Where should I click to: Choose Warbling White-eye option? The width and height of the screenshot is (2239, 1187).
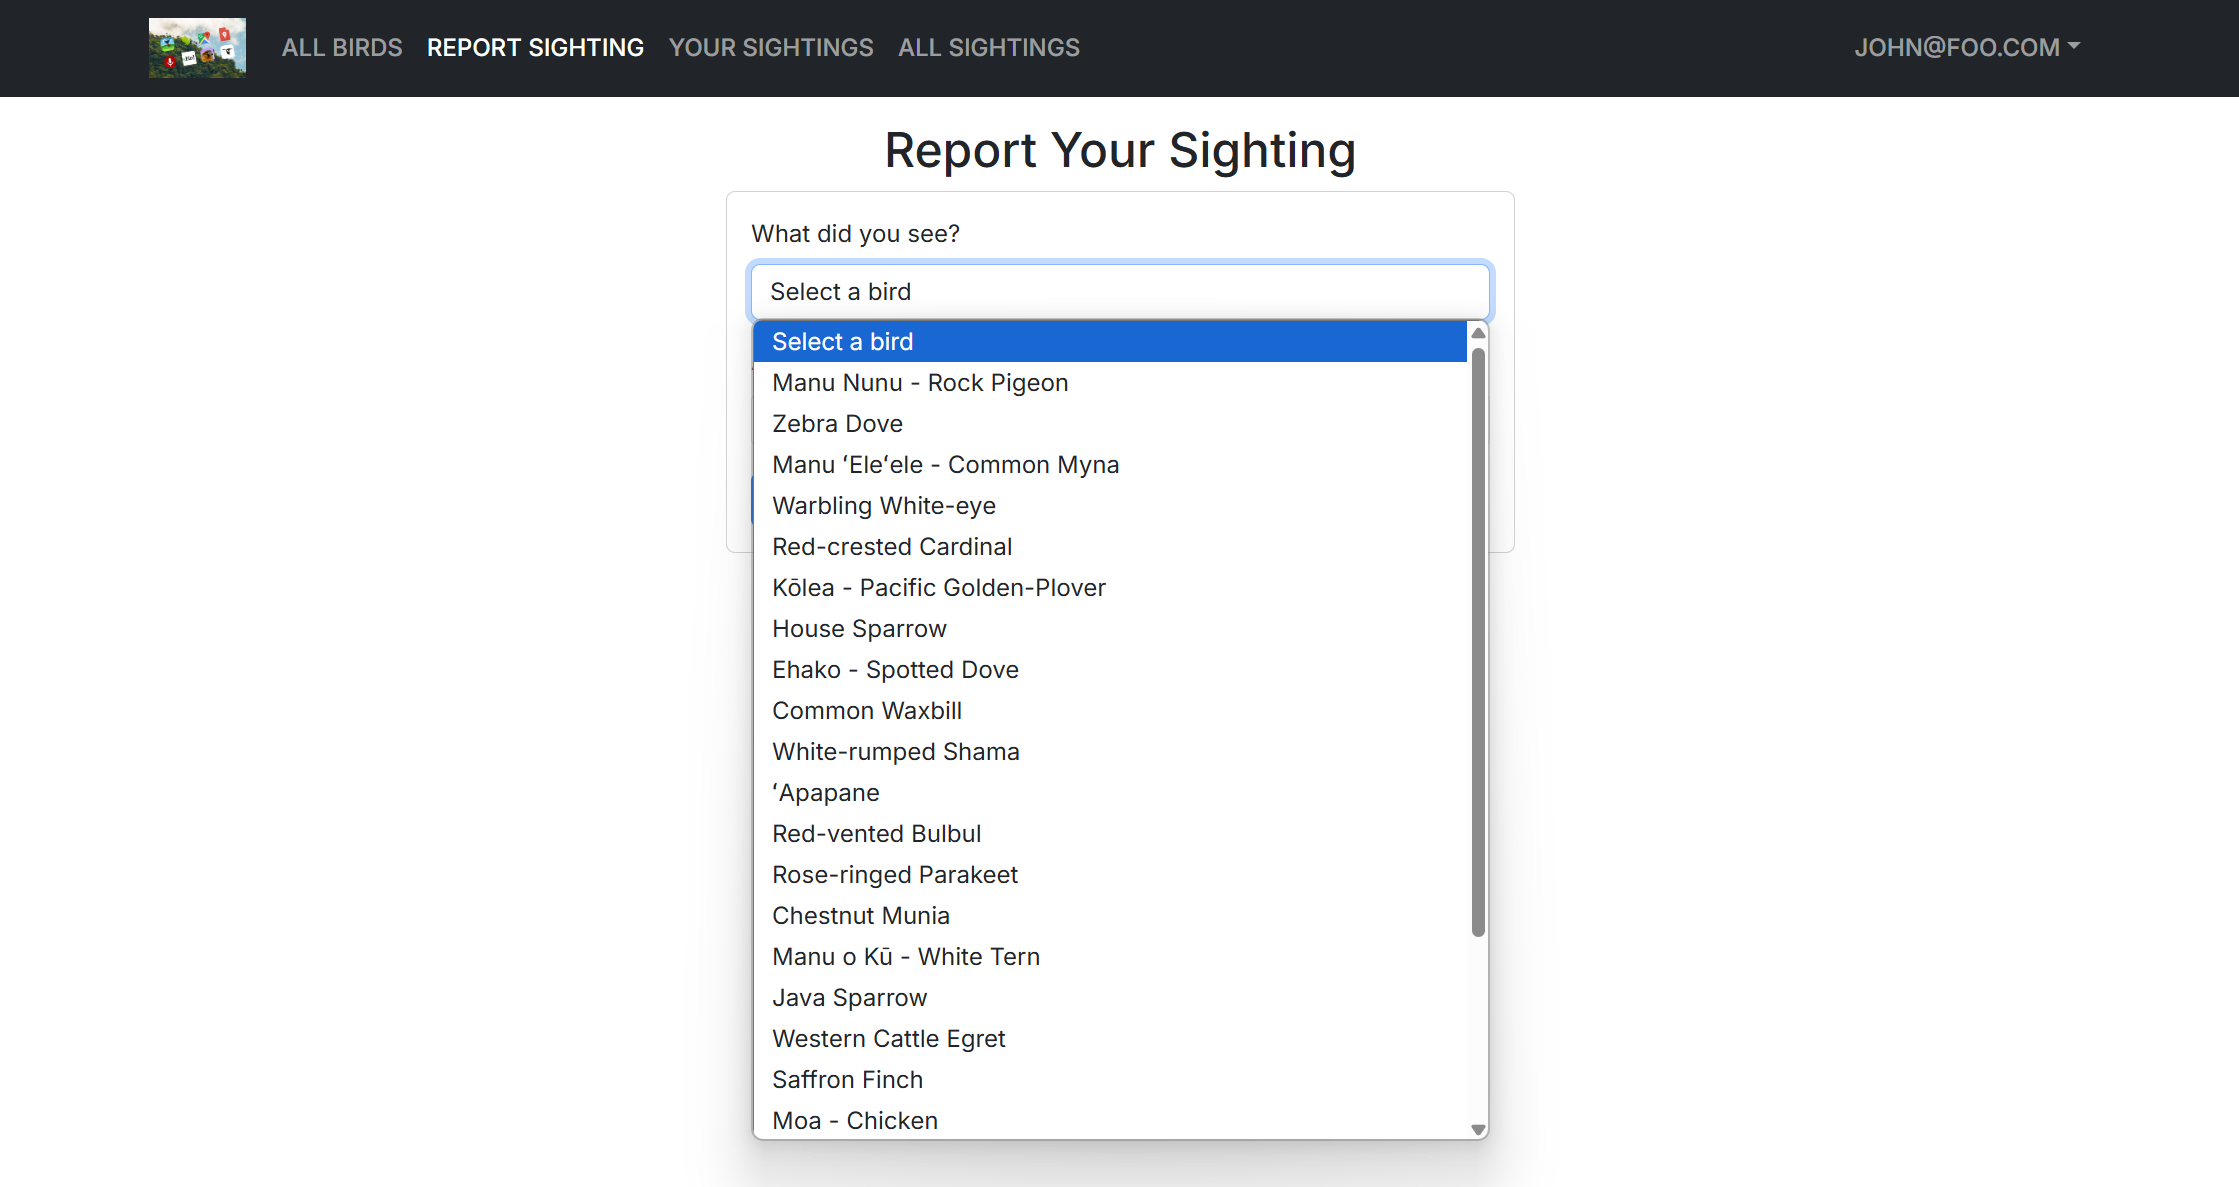click(x=883, y=506)
